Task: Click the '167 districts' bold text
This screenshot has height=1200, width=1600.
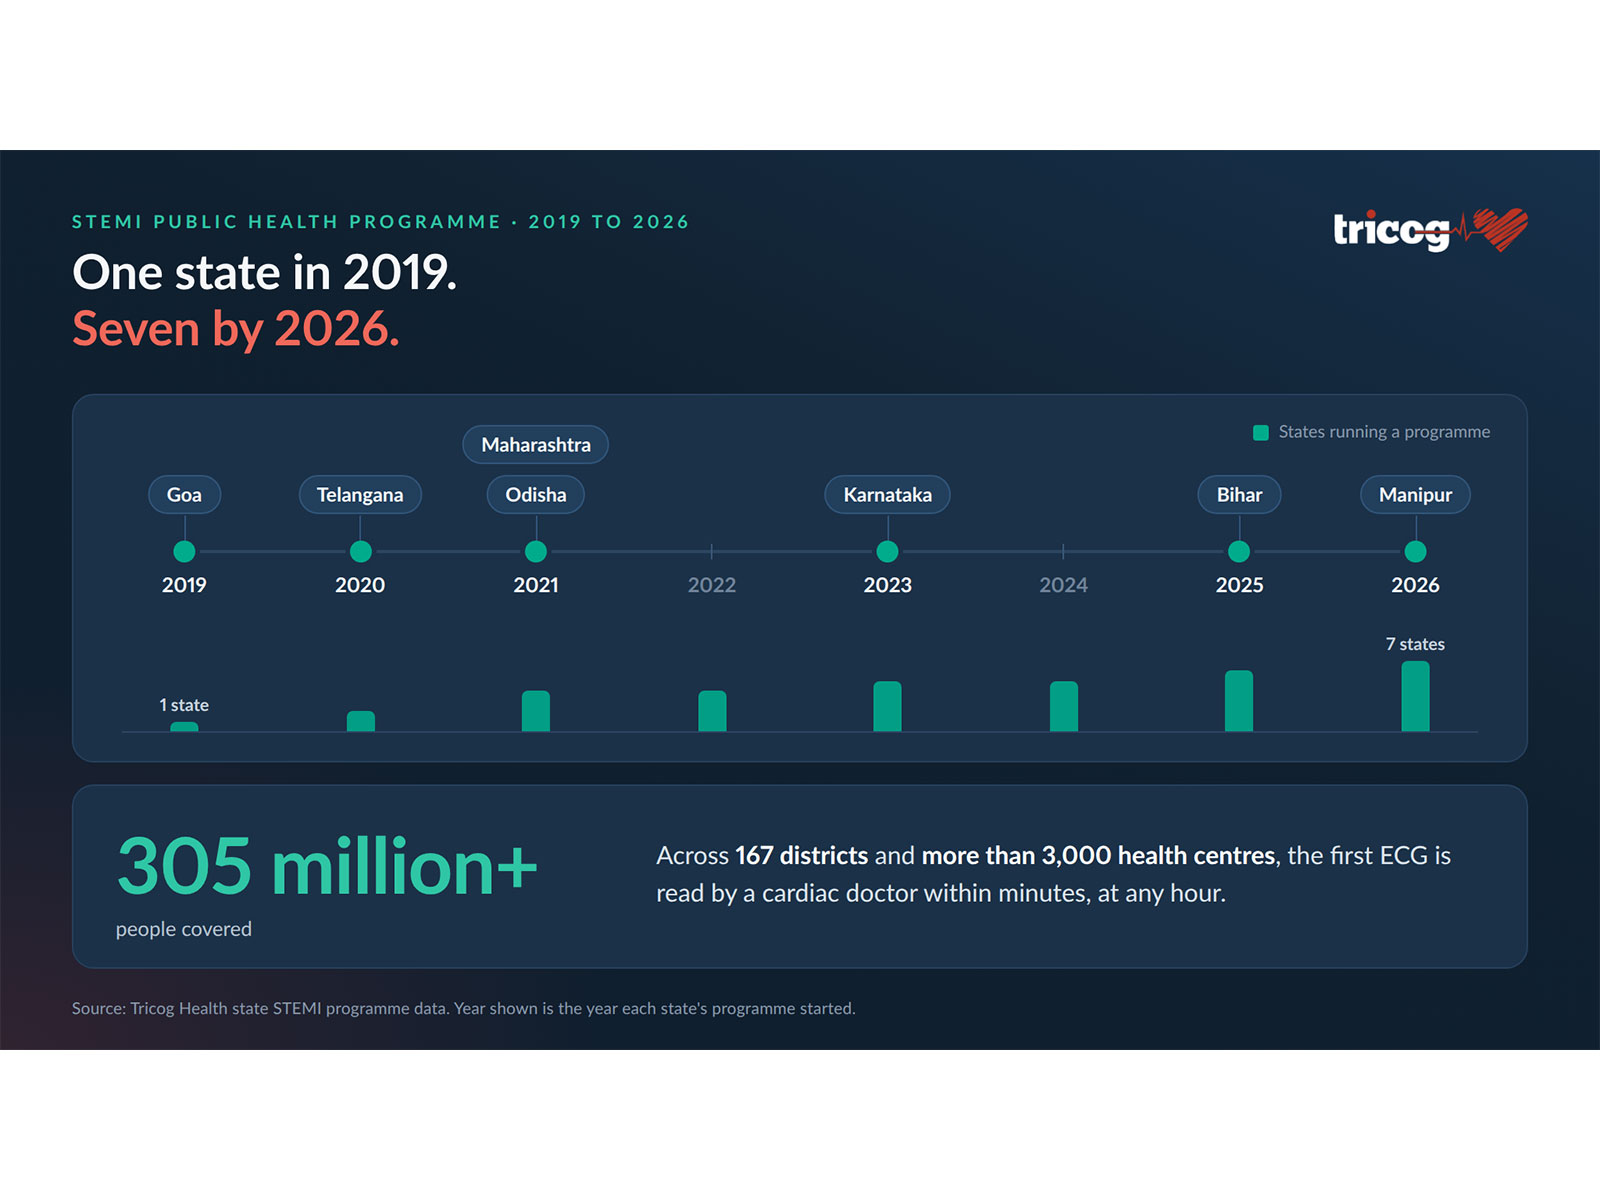Action: point(801,855)
